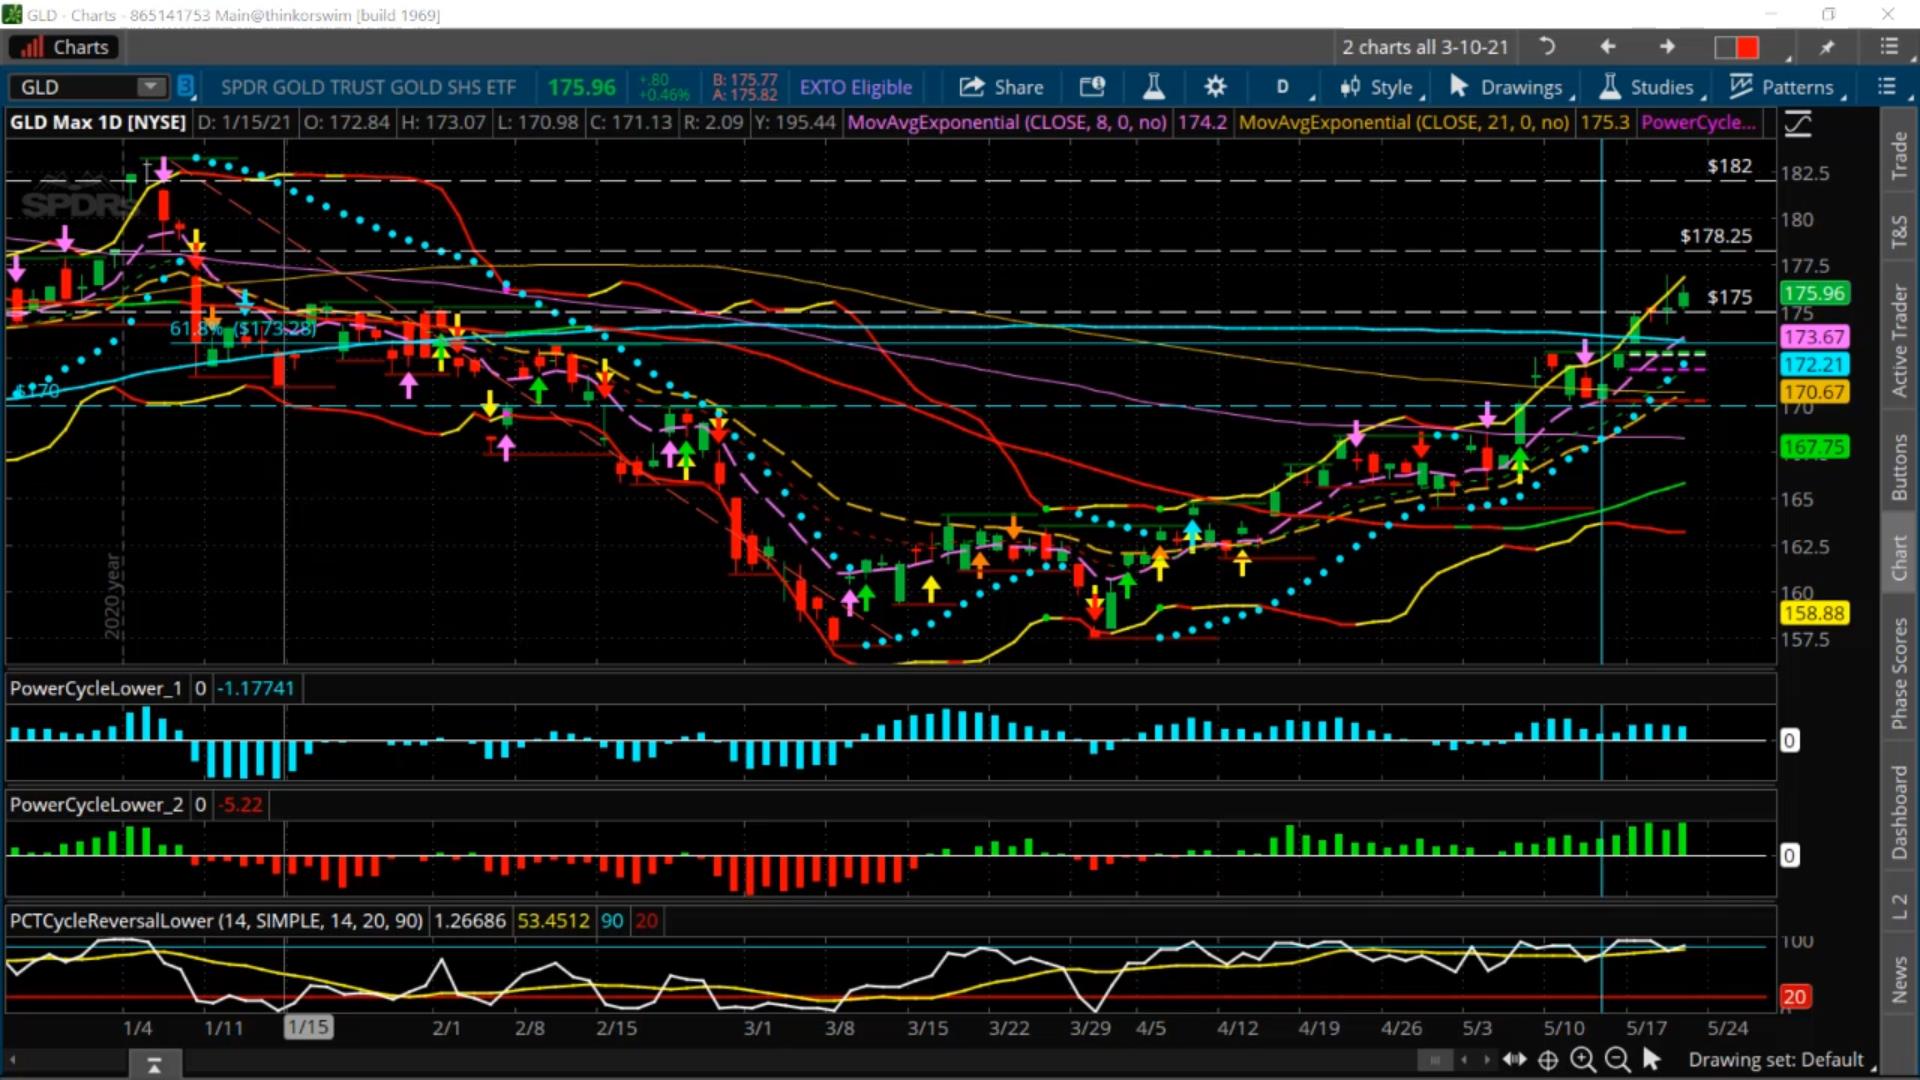Click the PCTCycleReversalLower study label
This screenshot has height=1080, width=1920.
(x=216, y=921)
